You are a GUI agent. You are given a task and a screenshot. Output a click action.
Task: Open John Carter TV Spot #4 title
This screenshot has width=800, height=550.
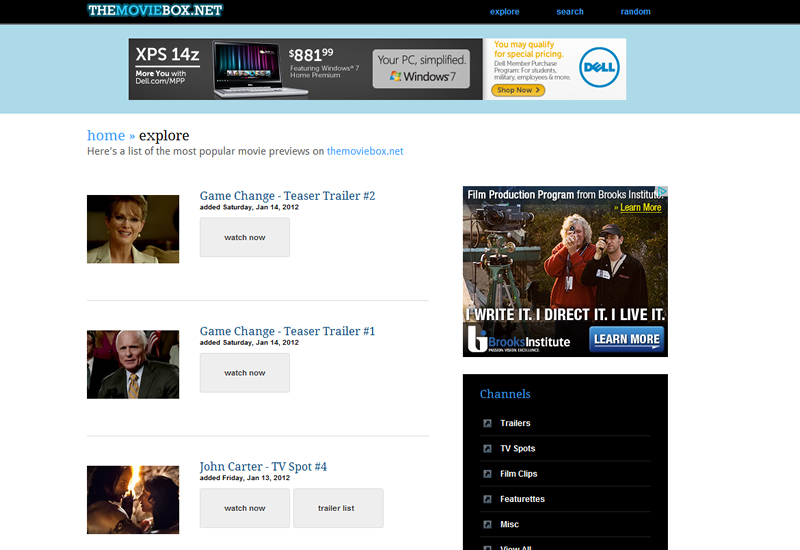click(x=263, y=466)
